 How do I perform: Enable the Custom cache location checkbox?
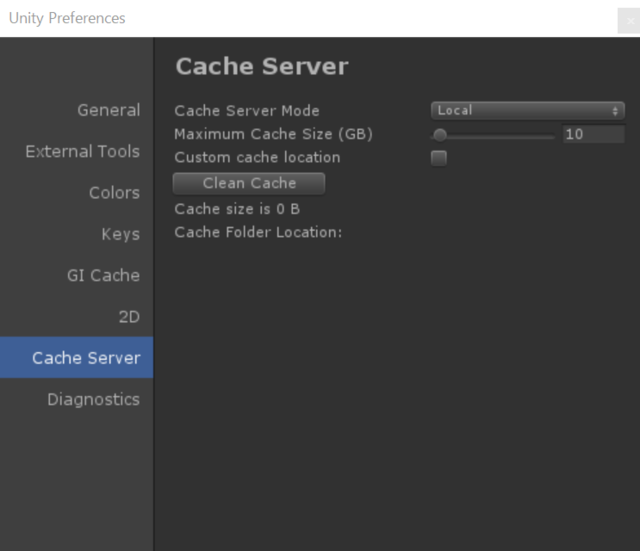click(439, 158)
